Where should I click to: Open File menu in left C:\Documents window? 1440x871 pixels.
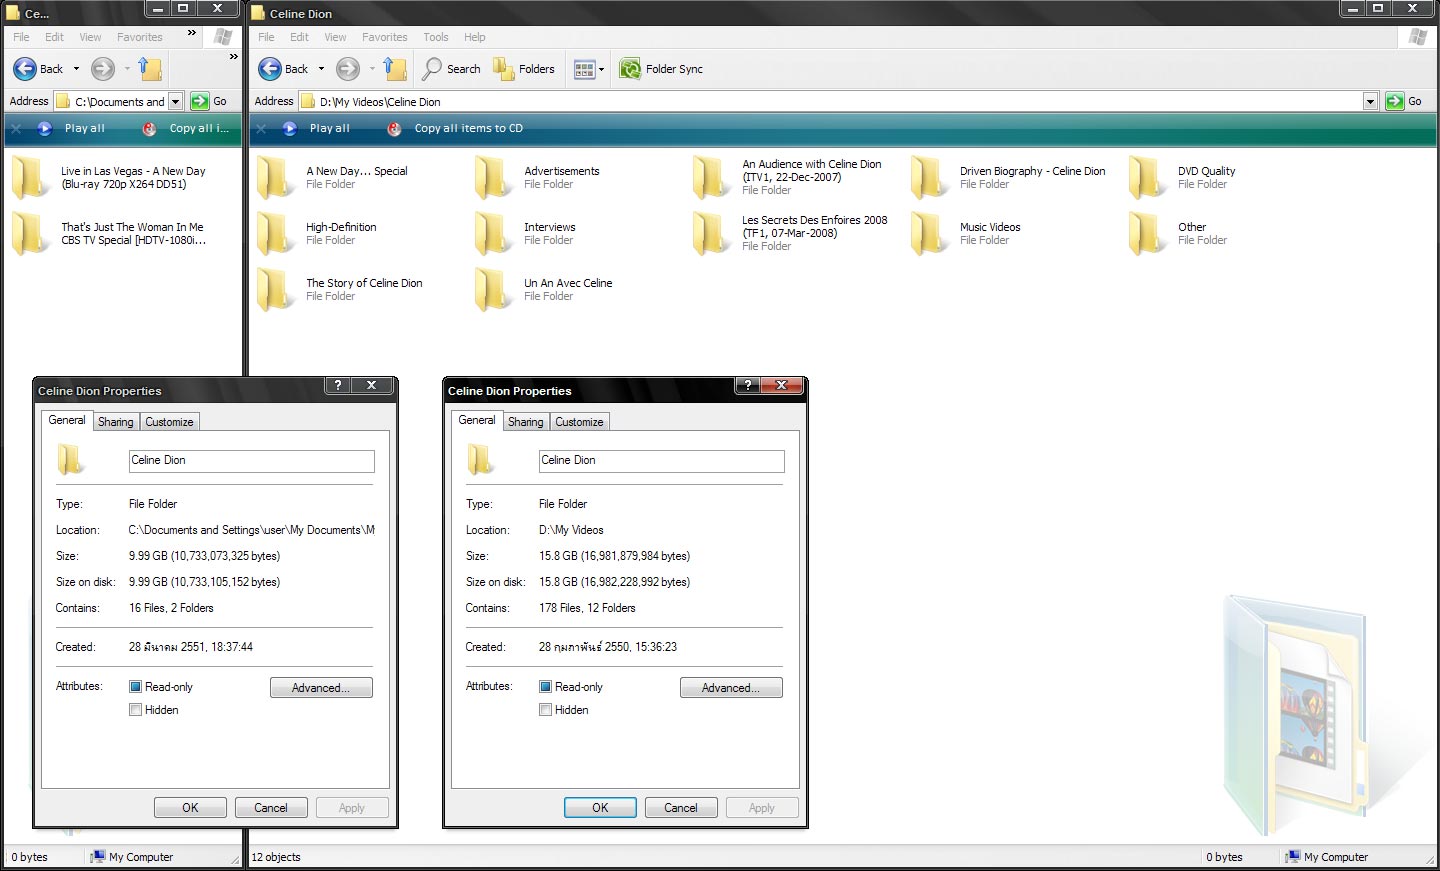(x=21, y=37)
